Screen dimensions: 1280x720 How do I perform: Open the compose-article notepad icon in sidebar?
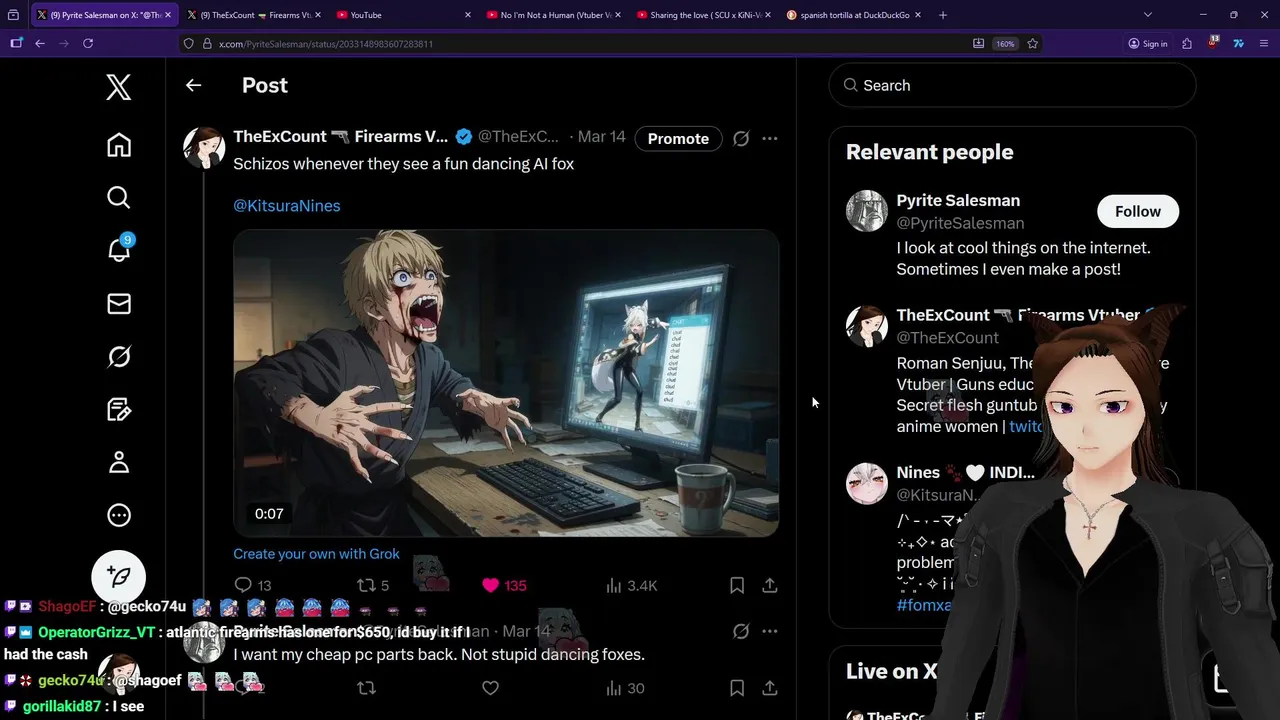click(119, 409)
